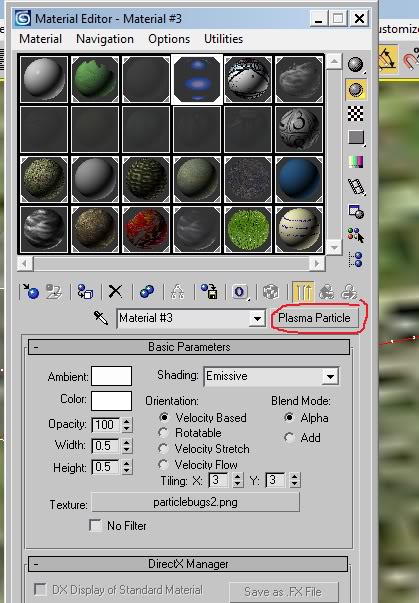
Task: Click Reset Map/Mtl delete X icon
Action: tap(115, 292)
